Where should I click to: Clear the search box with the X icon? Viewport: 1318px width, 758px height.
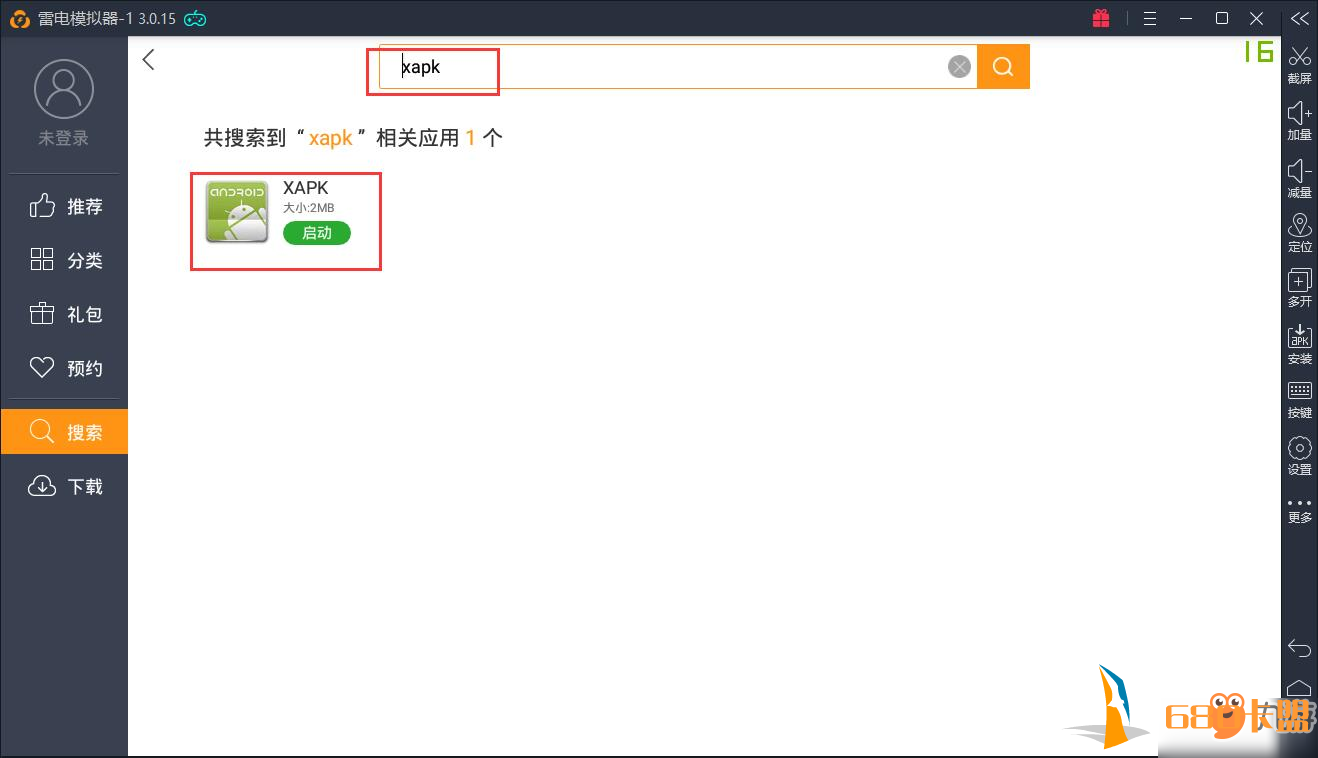point(959,67)
